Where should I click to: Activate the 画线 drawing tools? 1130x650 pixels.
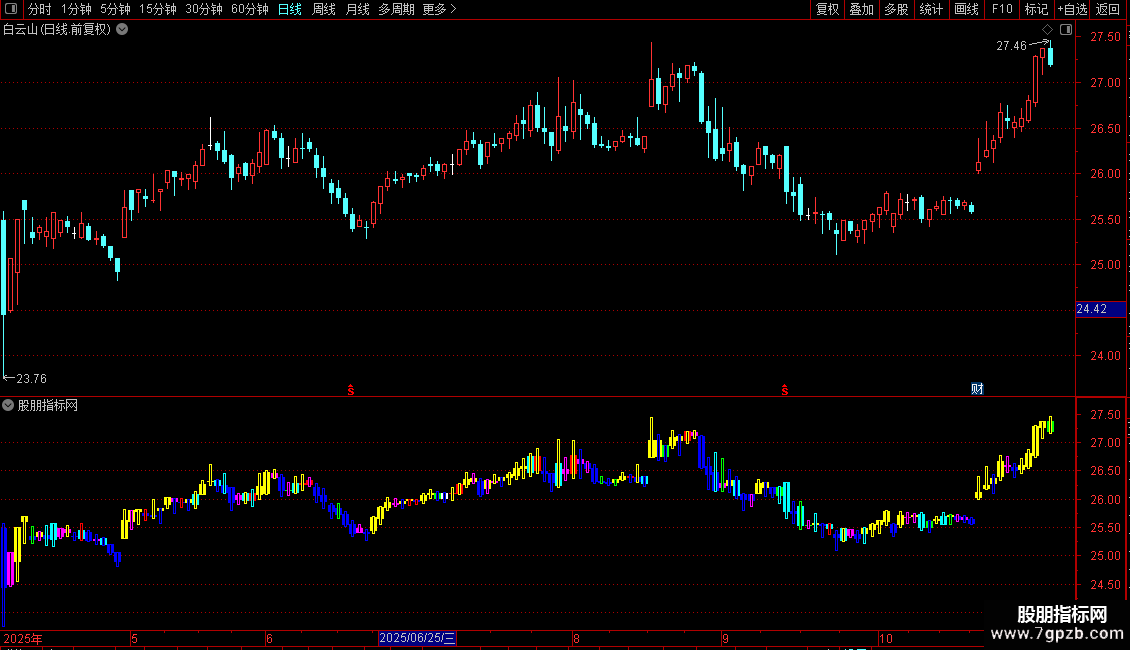[x=966, y=9]
